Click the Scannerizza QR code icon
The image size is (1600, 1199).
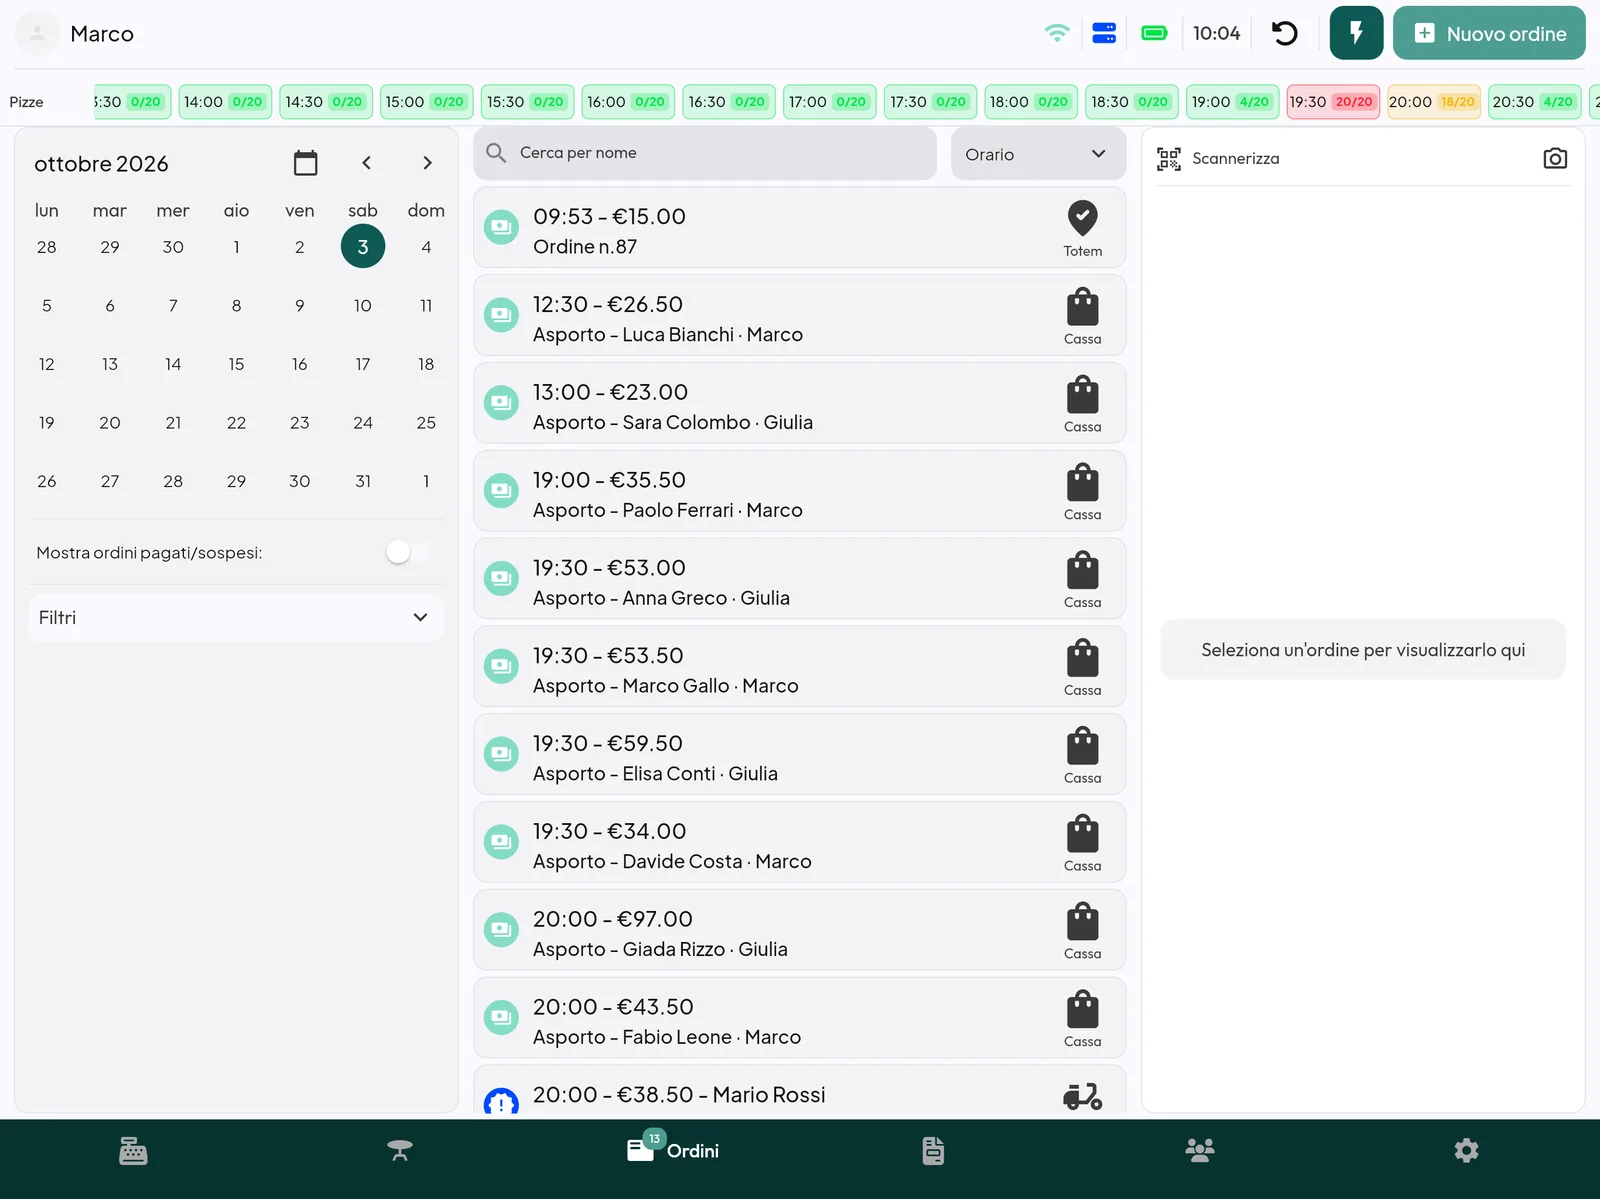click(x=1169, y=158)
